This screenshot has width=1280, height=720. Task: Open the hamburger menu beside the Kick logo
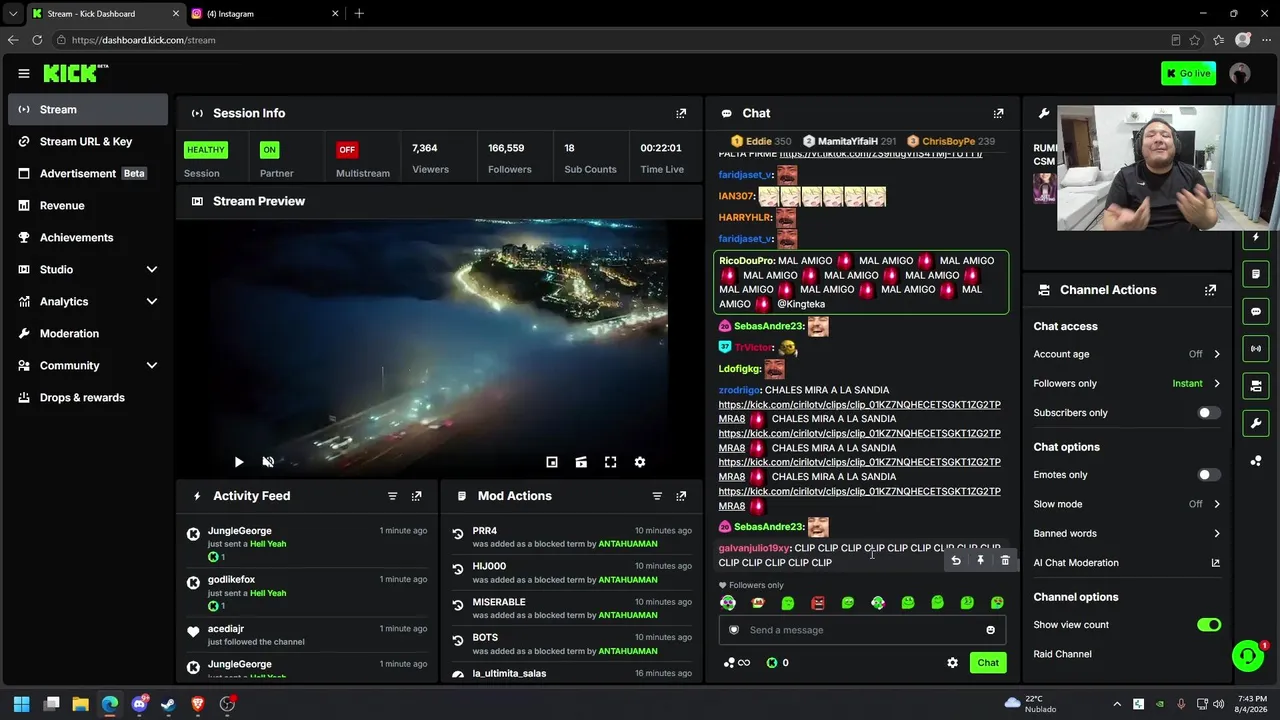click(x=23, y=73)
